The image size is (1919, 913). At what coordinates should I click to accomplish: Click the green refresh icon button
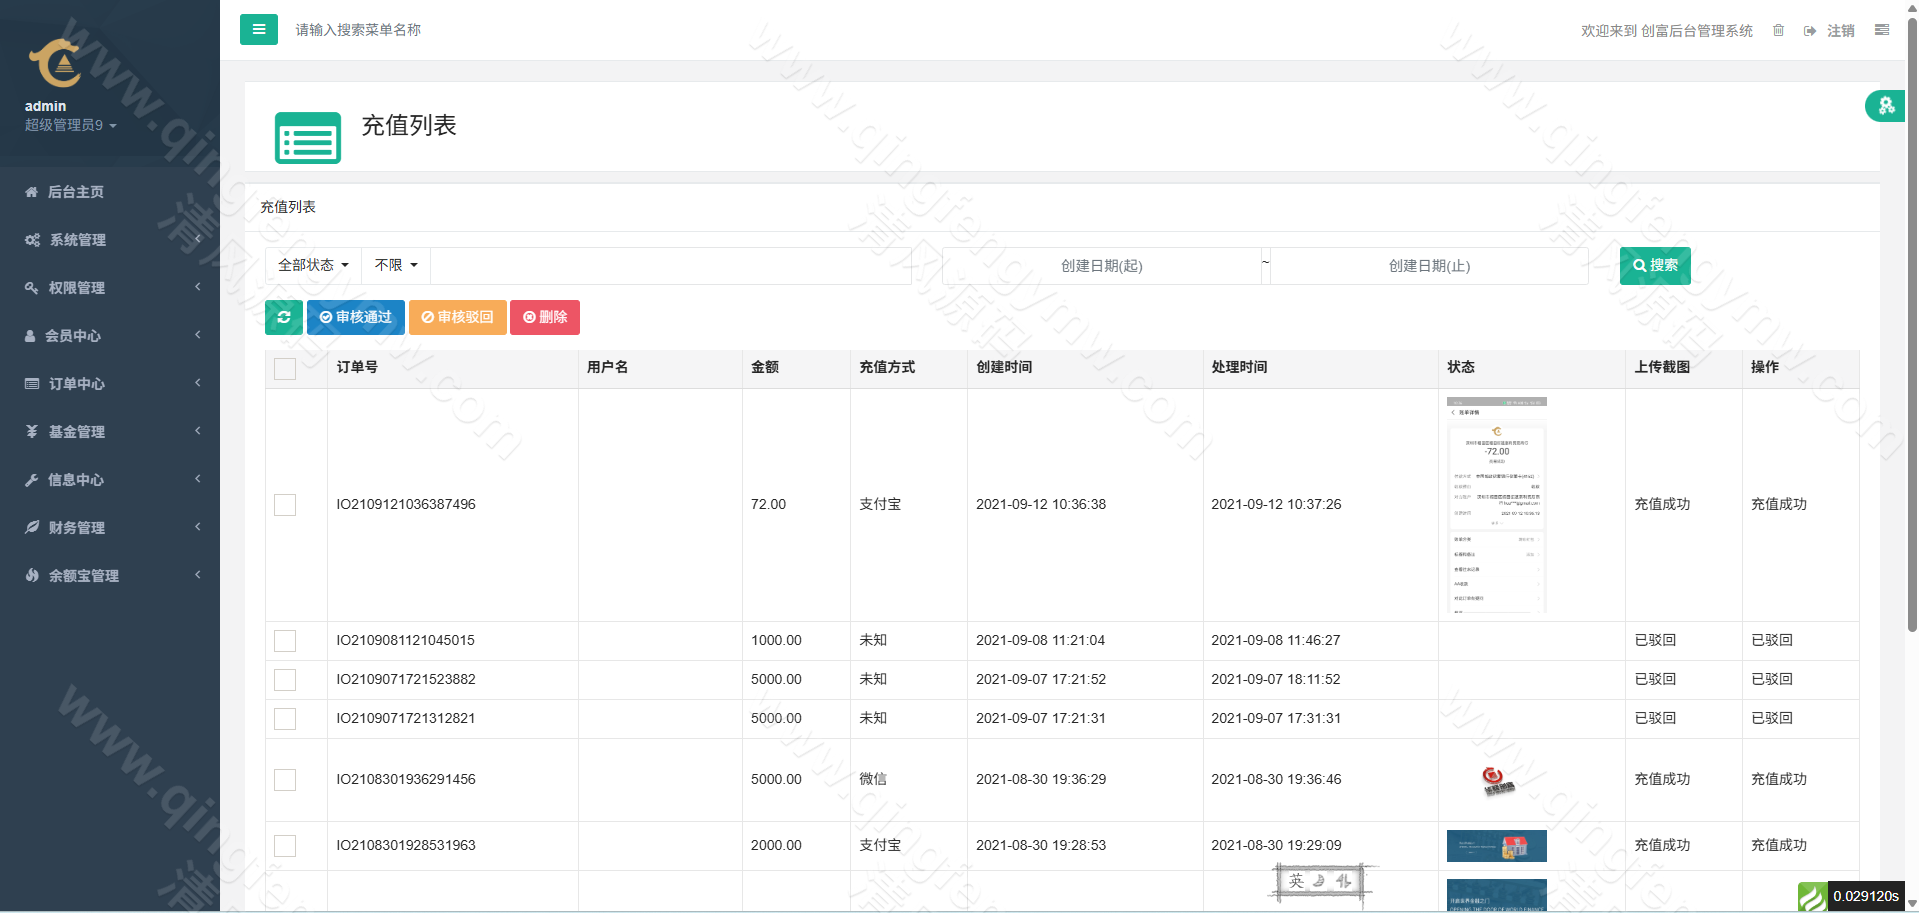click(284, 317)
